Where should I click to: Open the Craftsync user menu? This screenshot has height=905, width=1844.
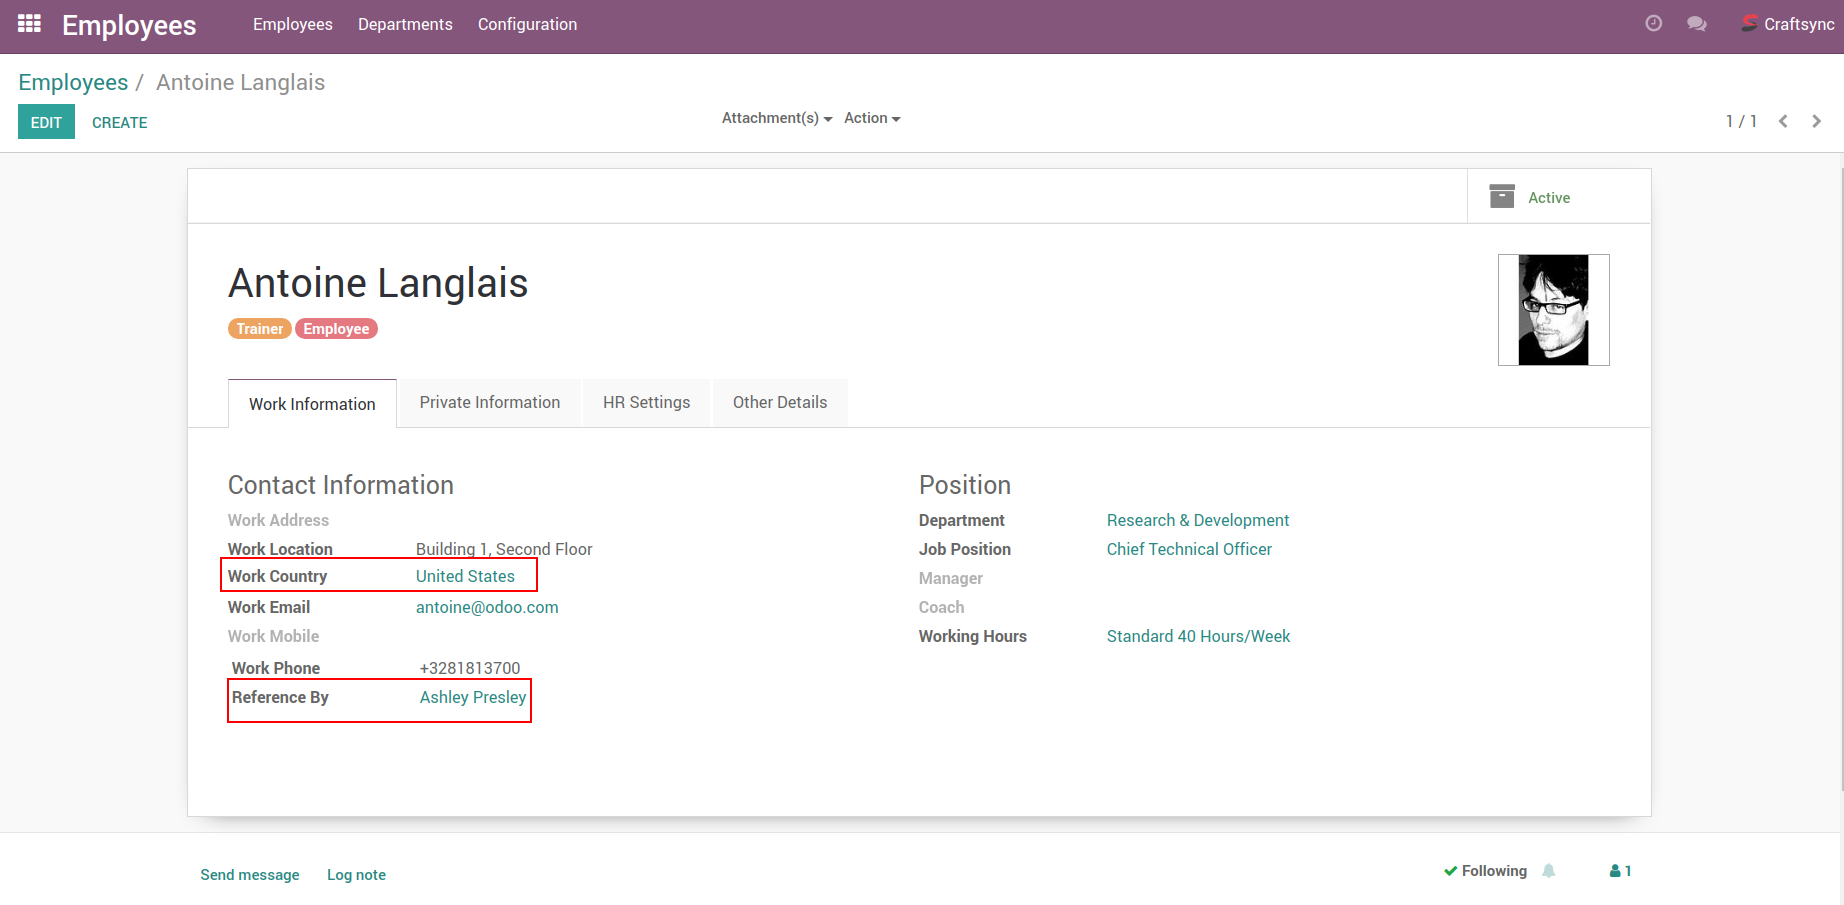tap(1788, 24)
